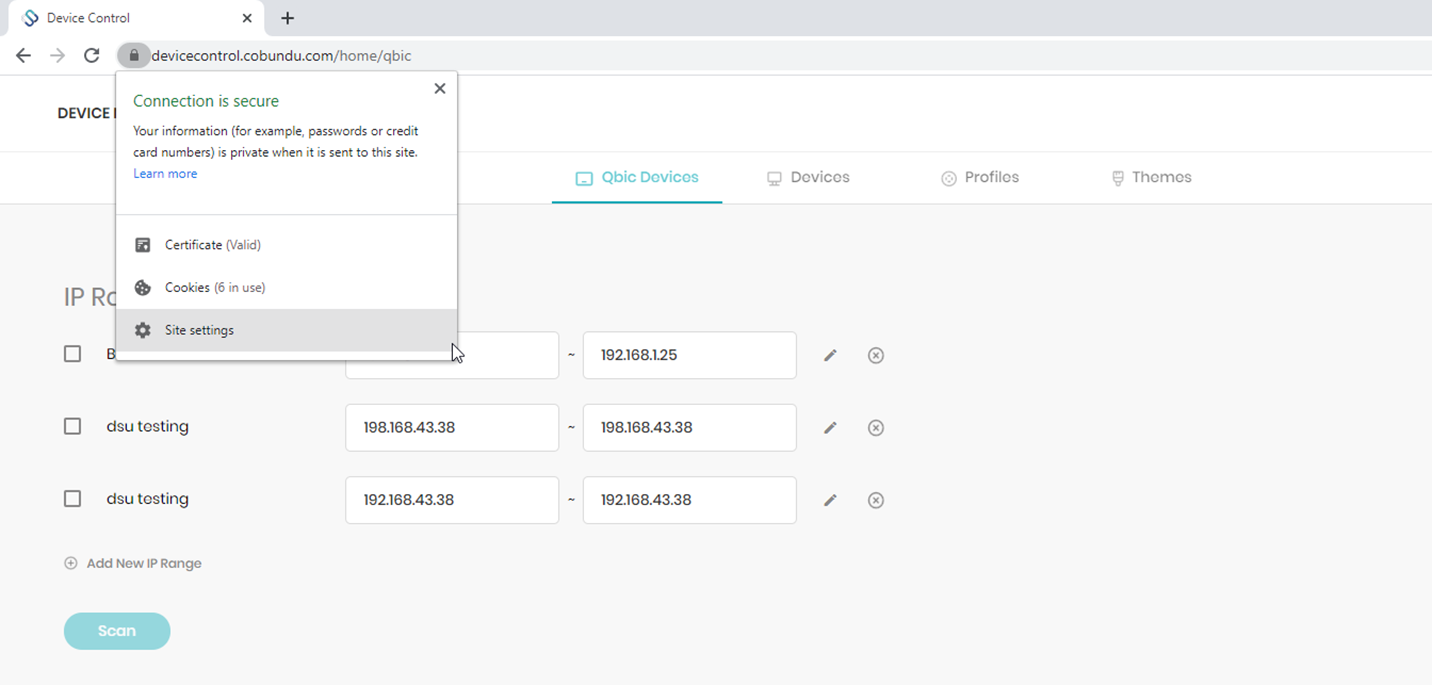This screenshot has width=1432, height=685.
Task: Reload the page with the refresh icon
Action: [x=91, y=56]
